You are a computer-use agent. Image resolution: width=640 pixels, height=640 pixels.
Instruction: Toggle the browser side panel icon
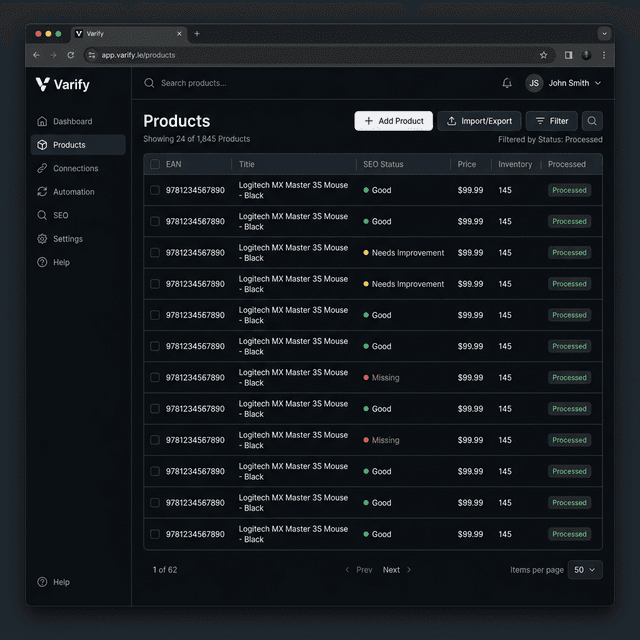pyautogui.click(x=568, y=55)
